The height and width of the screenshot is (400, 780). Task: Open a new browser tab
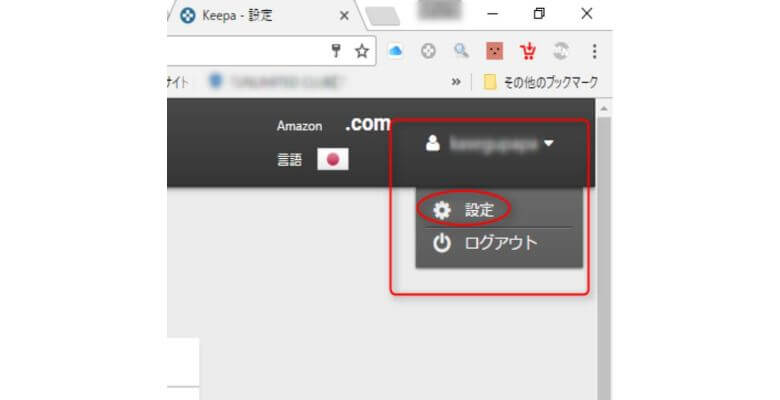383,16
